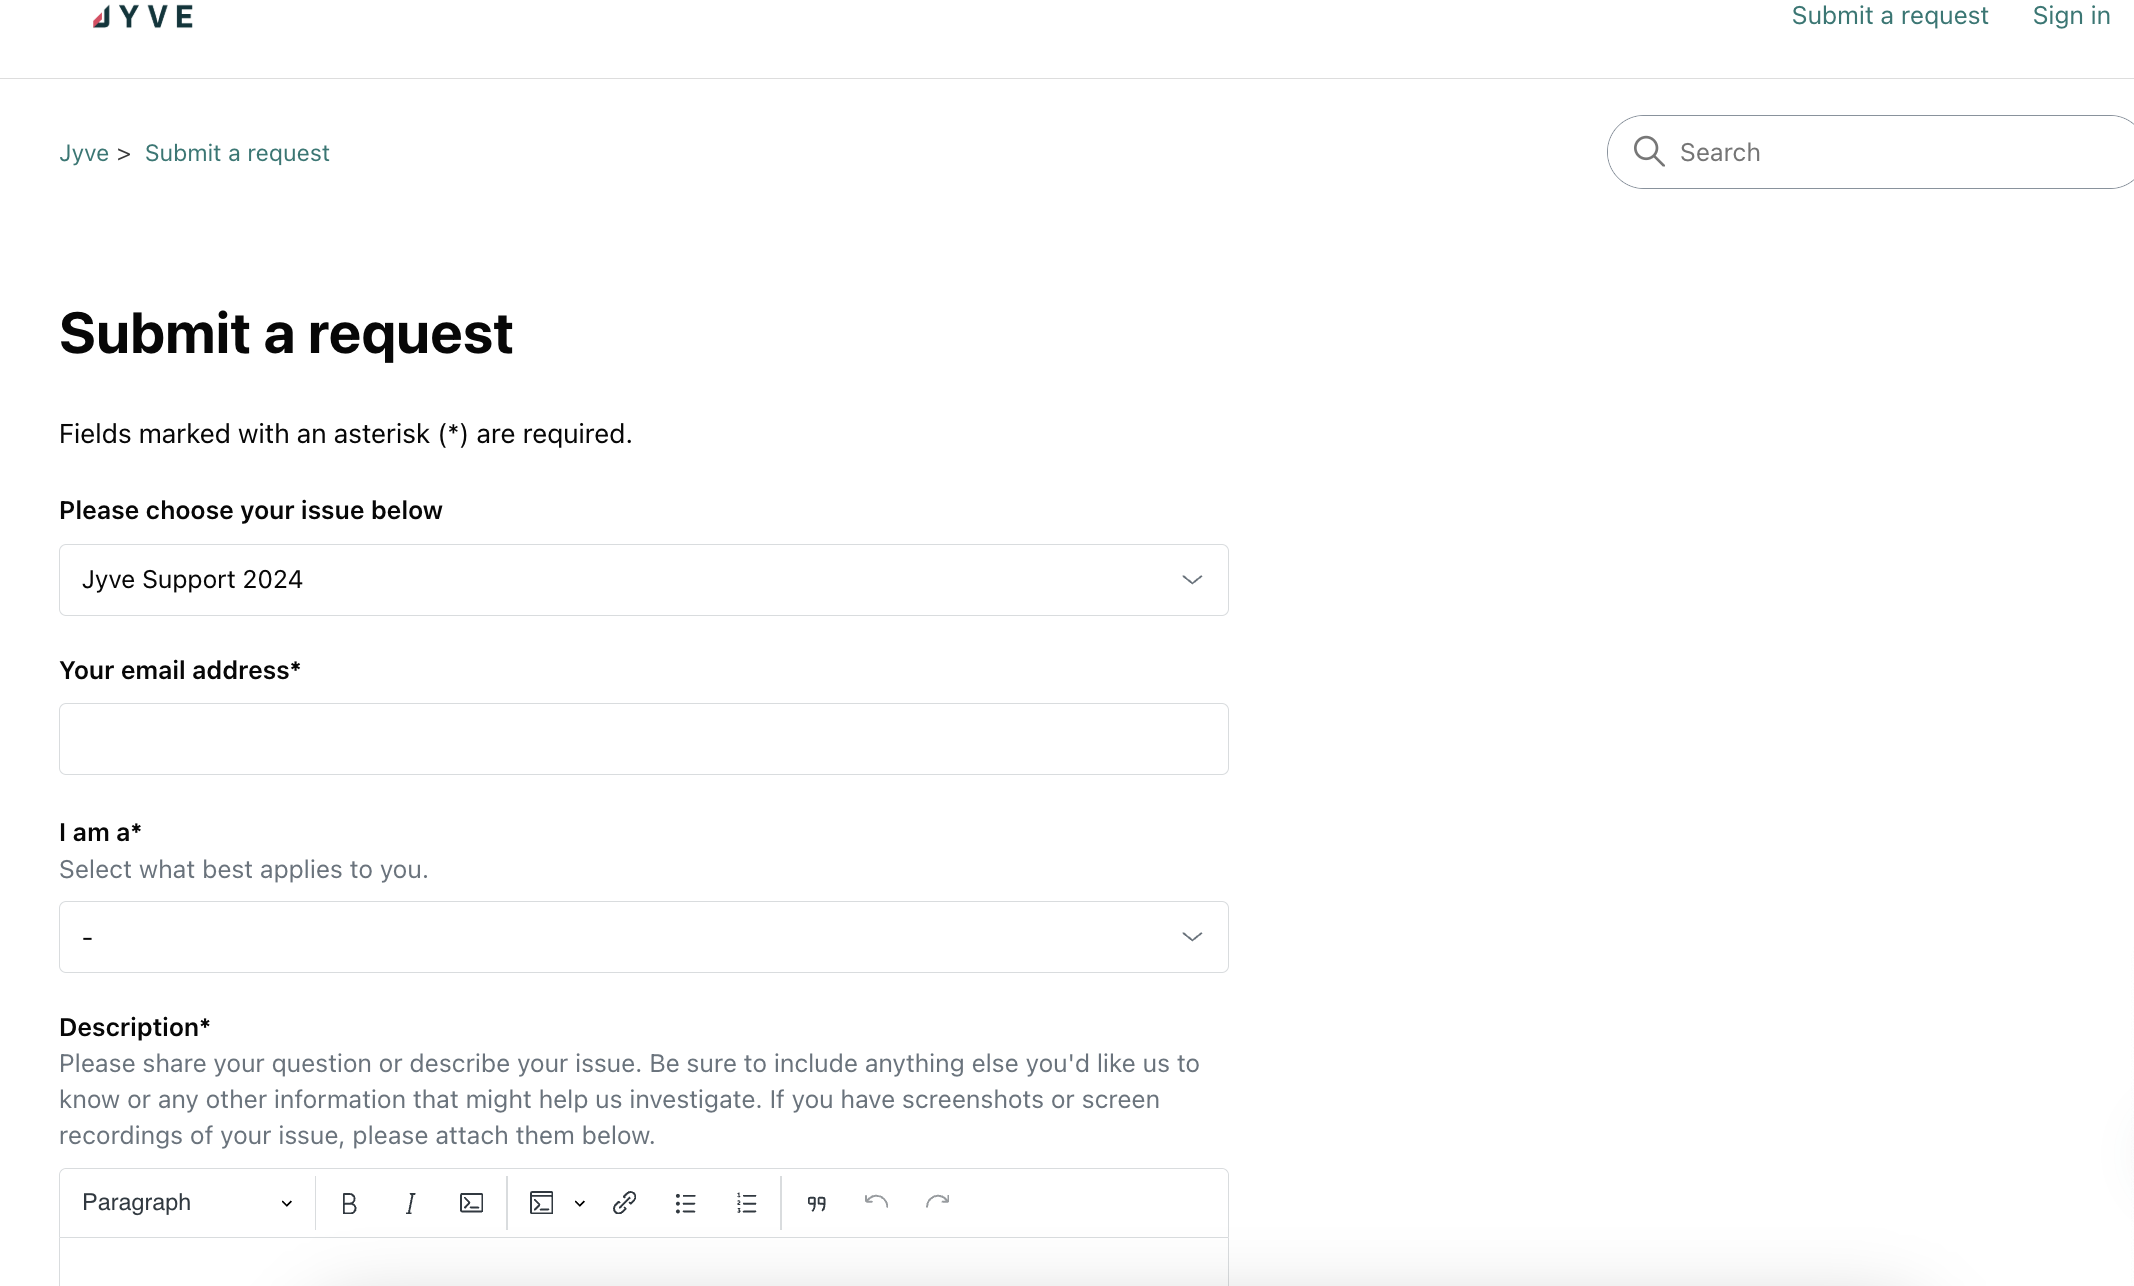2134x1286 pixels.
Task: Insert a block quote
Action: 817,1203
